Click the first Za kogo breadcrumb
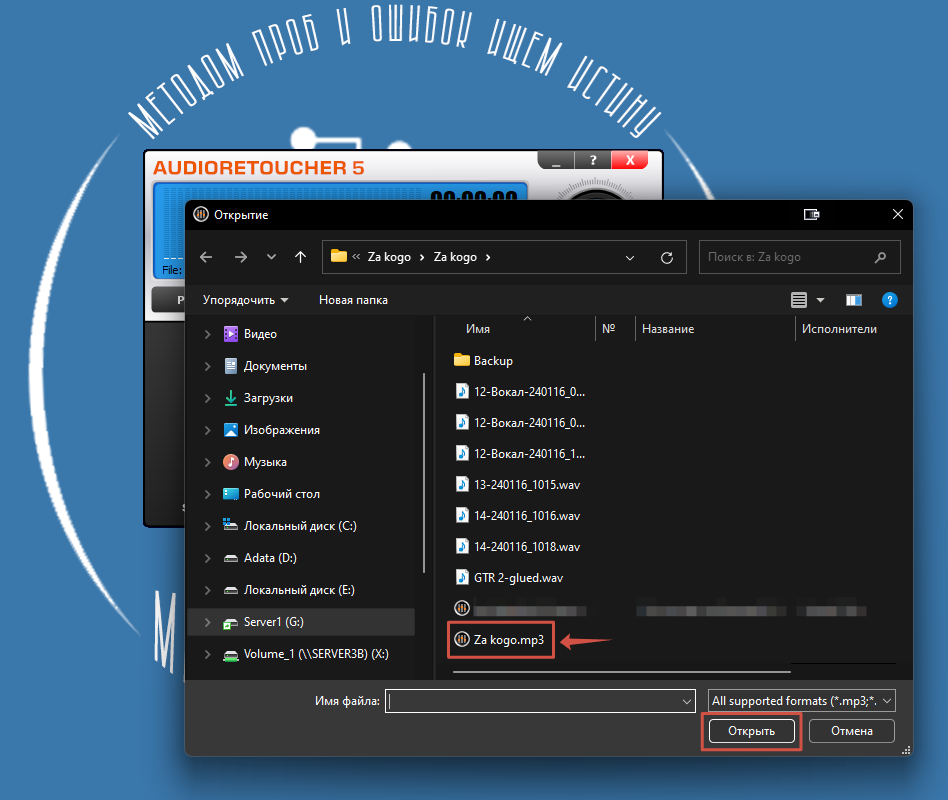948x800 pixels. tap(389, 257)
